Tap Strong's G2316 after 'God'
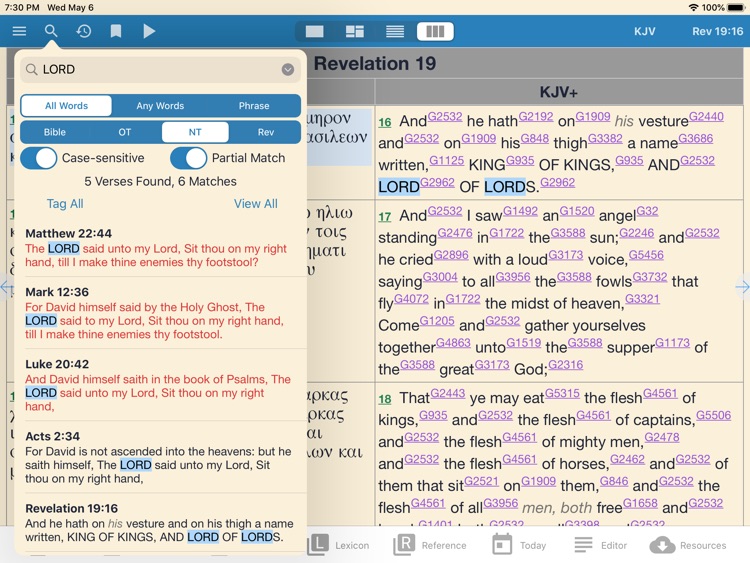The height and width of the screenshot is (563, 750). pos(566,365)
